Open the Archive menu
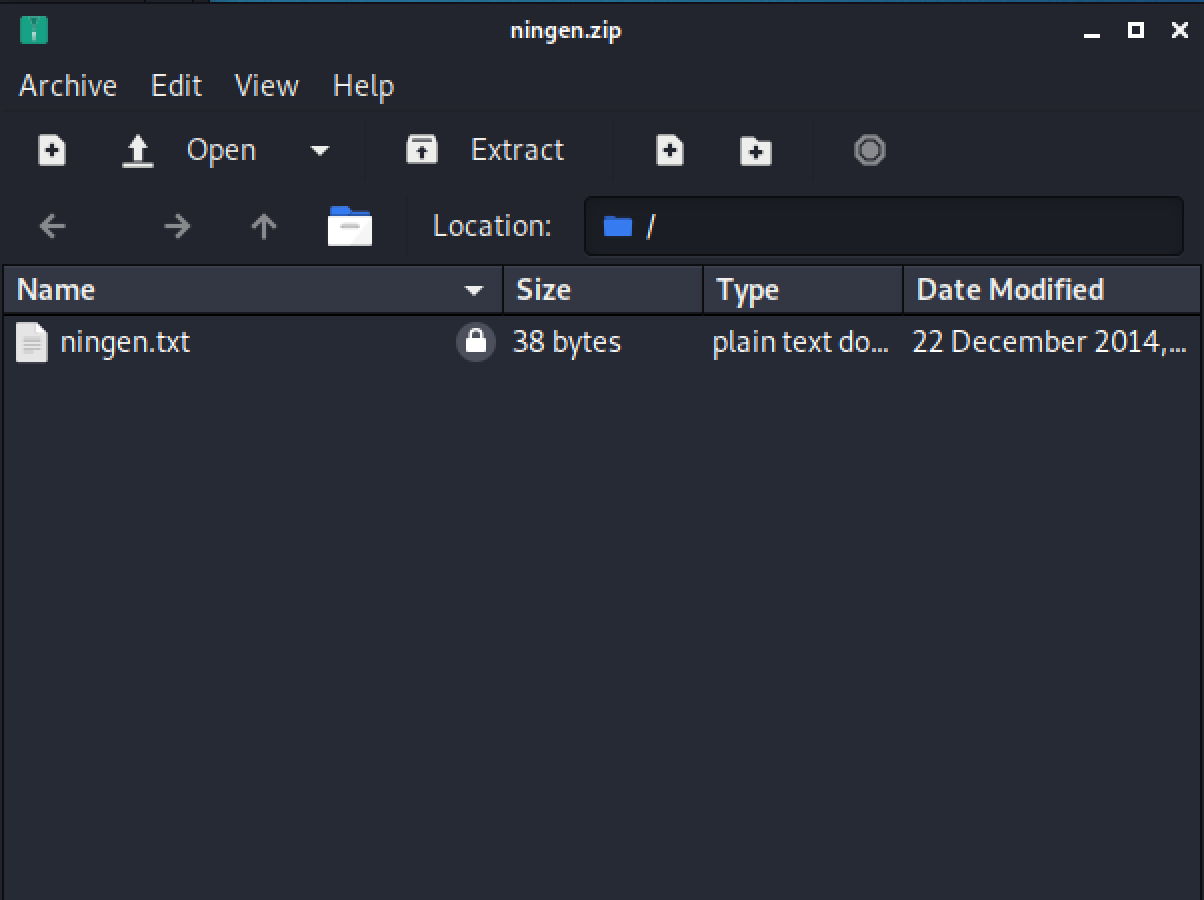This screenshot has width=1204, height=900. pos(66,86)
